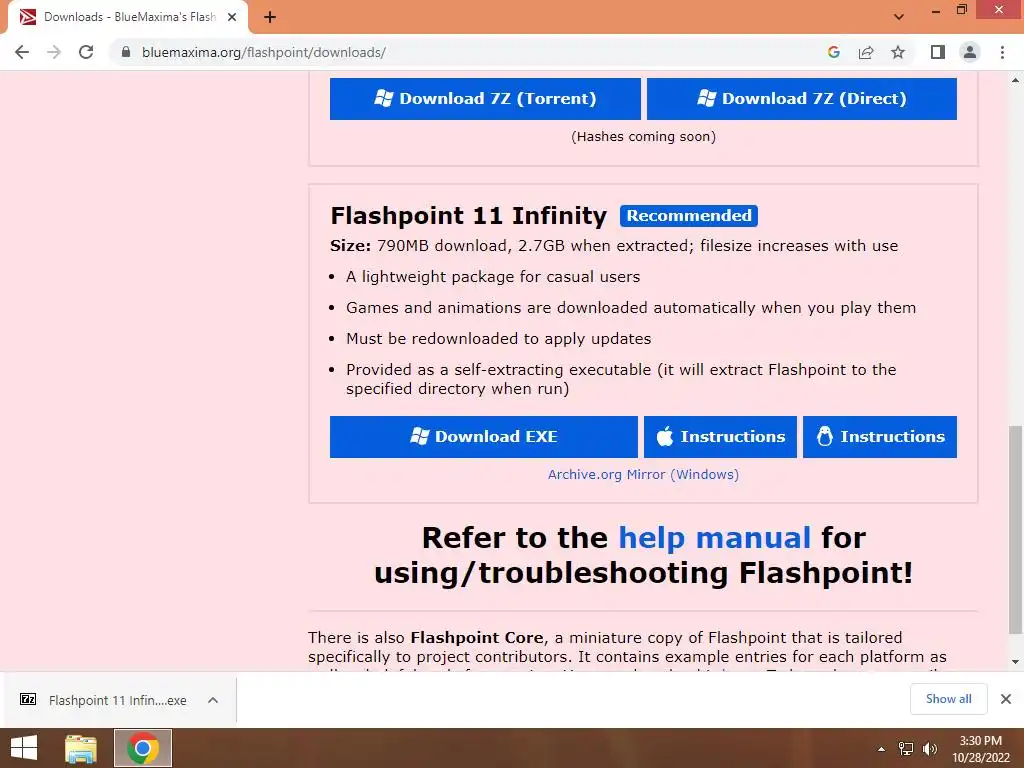Click the Flashpoint 11 Infinity heading
This screenshot has height=768, width=1024.
468,216
